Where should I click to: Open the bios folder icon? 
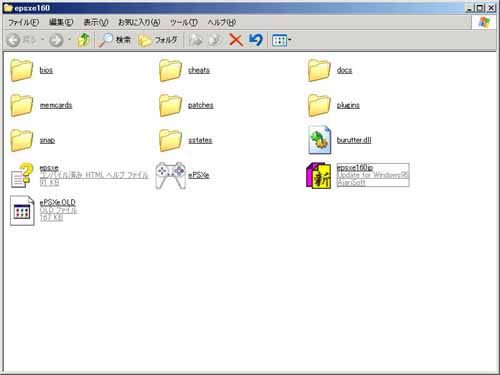click(21, 70)
